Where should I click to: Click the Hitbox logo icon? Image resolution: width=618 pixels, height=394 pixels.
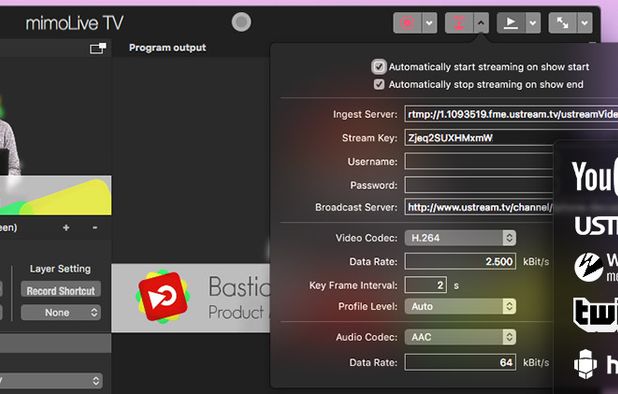pyautogui.click(x=585, y=364)
